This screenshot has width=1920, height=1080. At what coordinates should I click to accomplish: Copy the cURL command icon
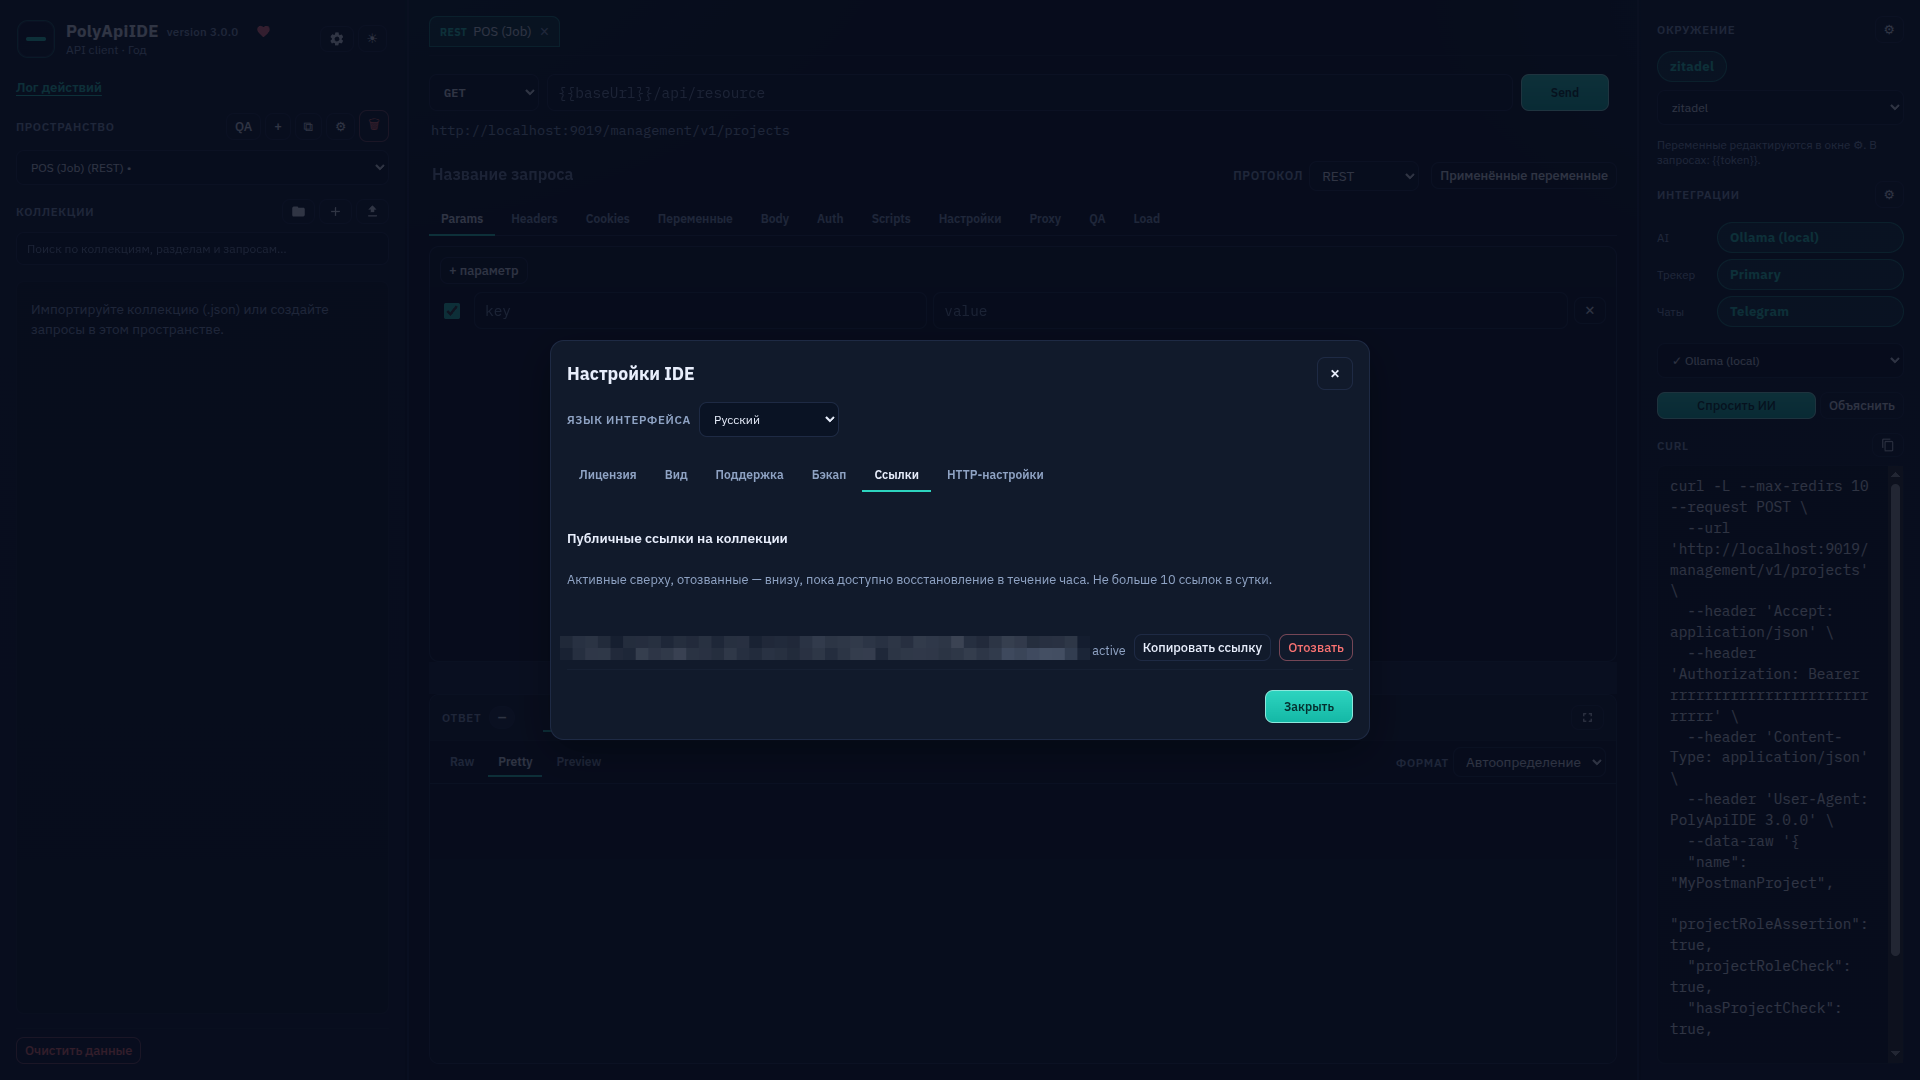pyautogui.click(x=1887, y=445)
